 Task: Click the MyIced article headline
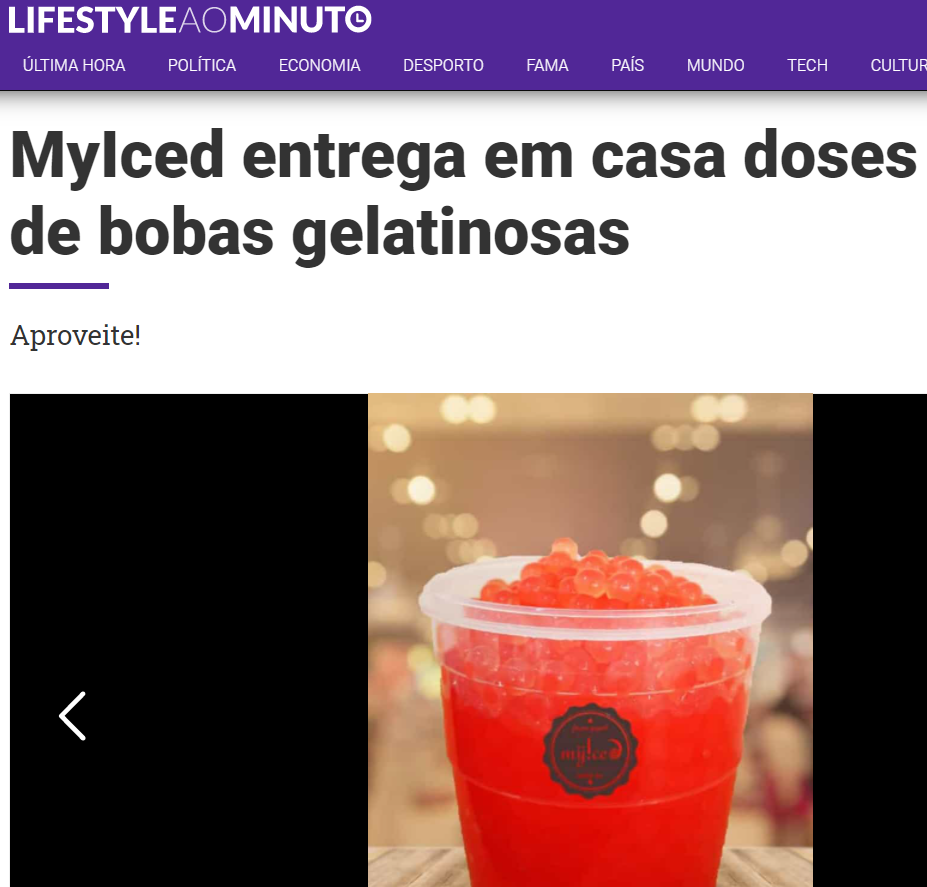pyautogui.click(x=463, y=194)
